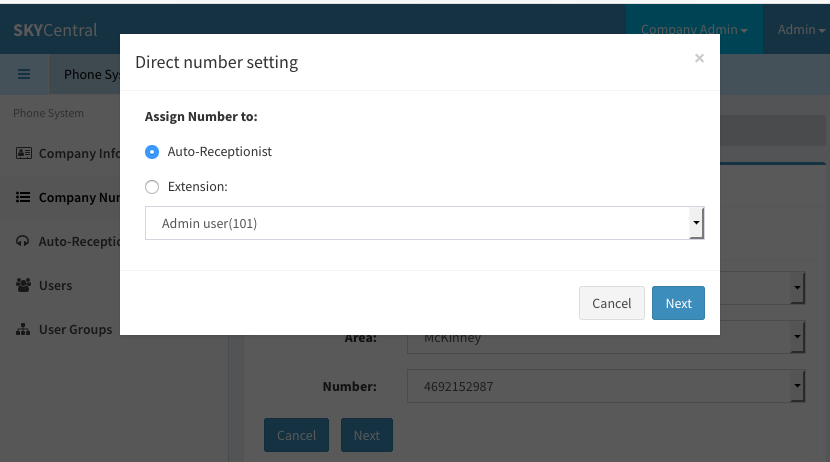This screenshot has height=462, width=830.
Task: Click the Users group icon
Action: [x=23, y=285]
